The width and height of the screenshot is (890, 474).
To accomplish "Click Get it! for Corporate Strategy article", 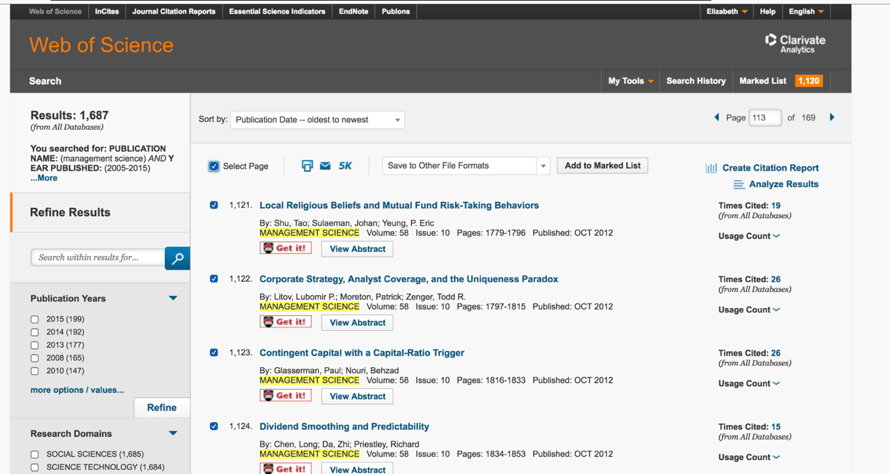I will pyautogui.click(x=286, y=322).
